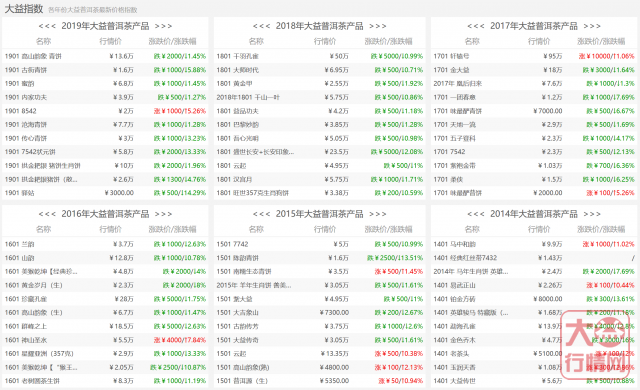Click the <<< arrows before the 2017年 heading

click(476, 26)
